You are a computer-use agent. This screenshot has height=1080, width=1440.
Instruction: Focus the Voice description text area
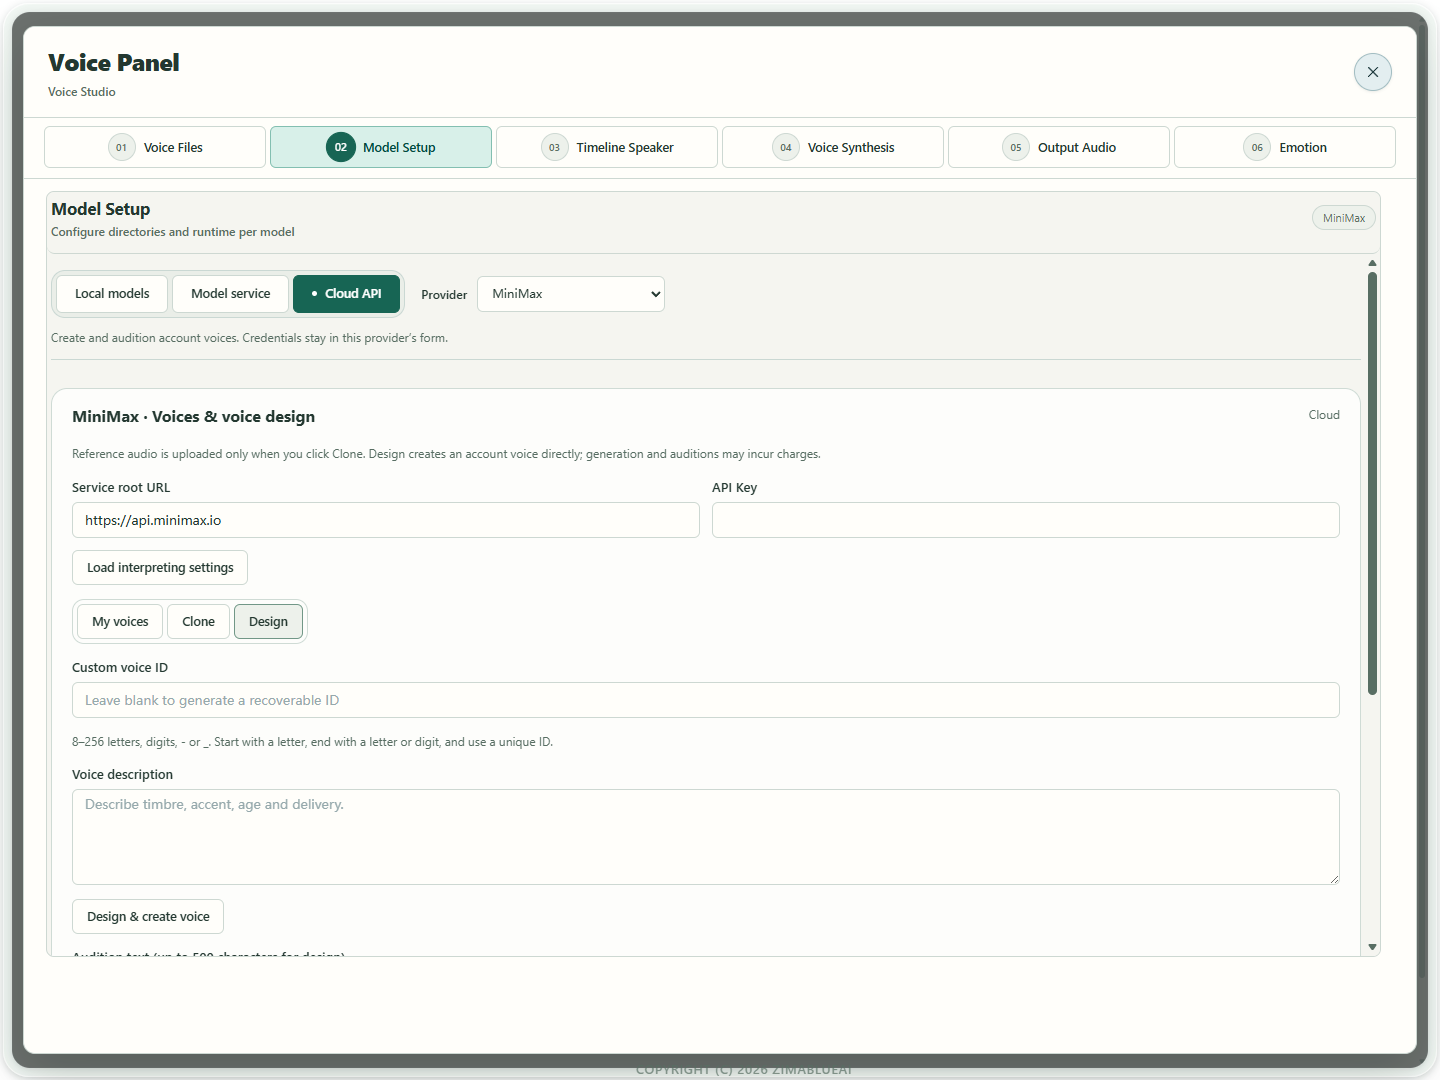pyautogui.click(x=706, y=837)
